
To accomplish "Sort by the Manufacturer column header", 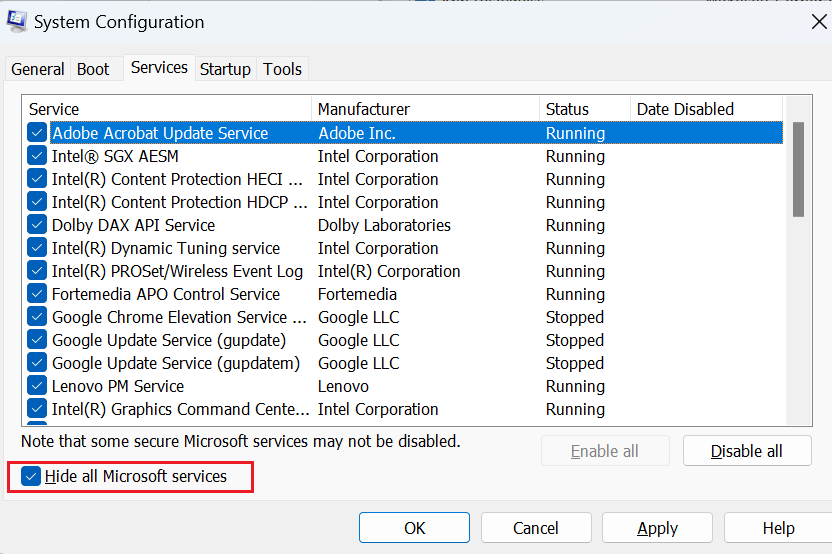I will [426, 109].
